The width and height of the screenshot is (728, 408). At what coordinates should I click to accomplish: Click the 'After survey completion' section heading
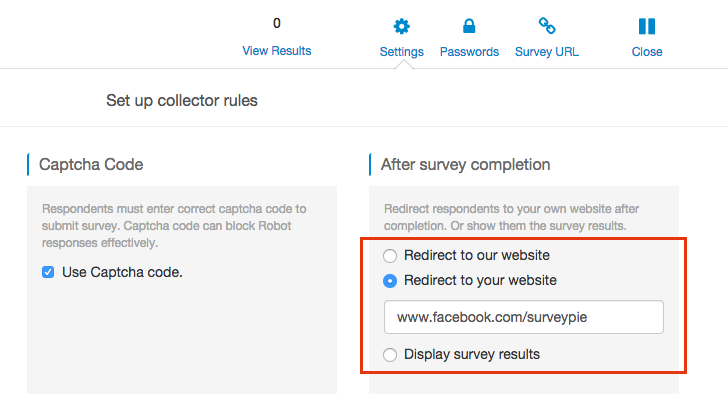point(465,164)
